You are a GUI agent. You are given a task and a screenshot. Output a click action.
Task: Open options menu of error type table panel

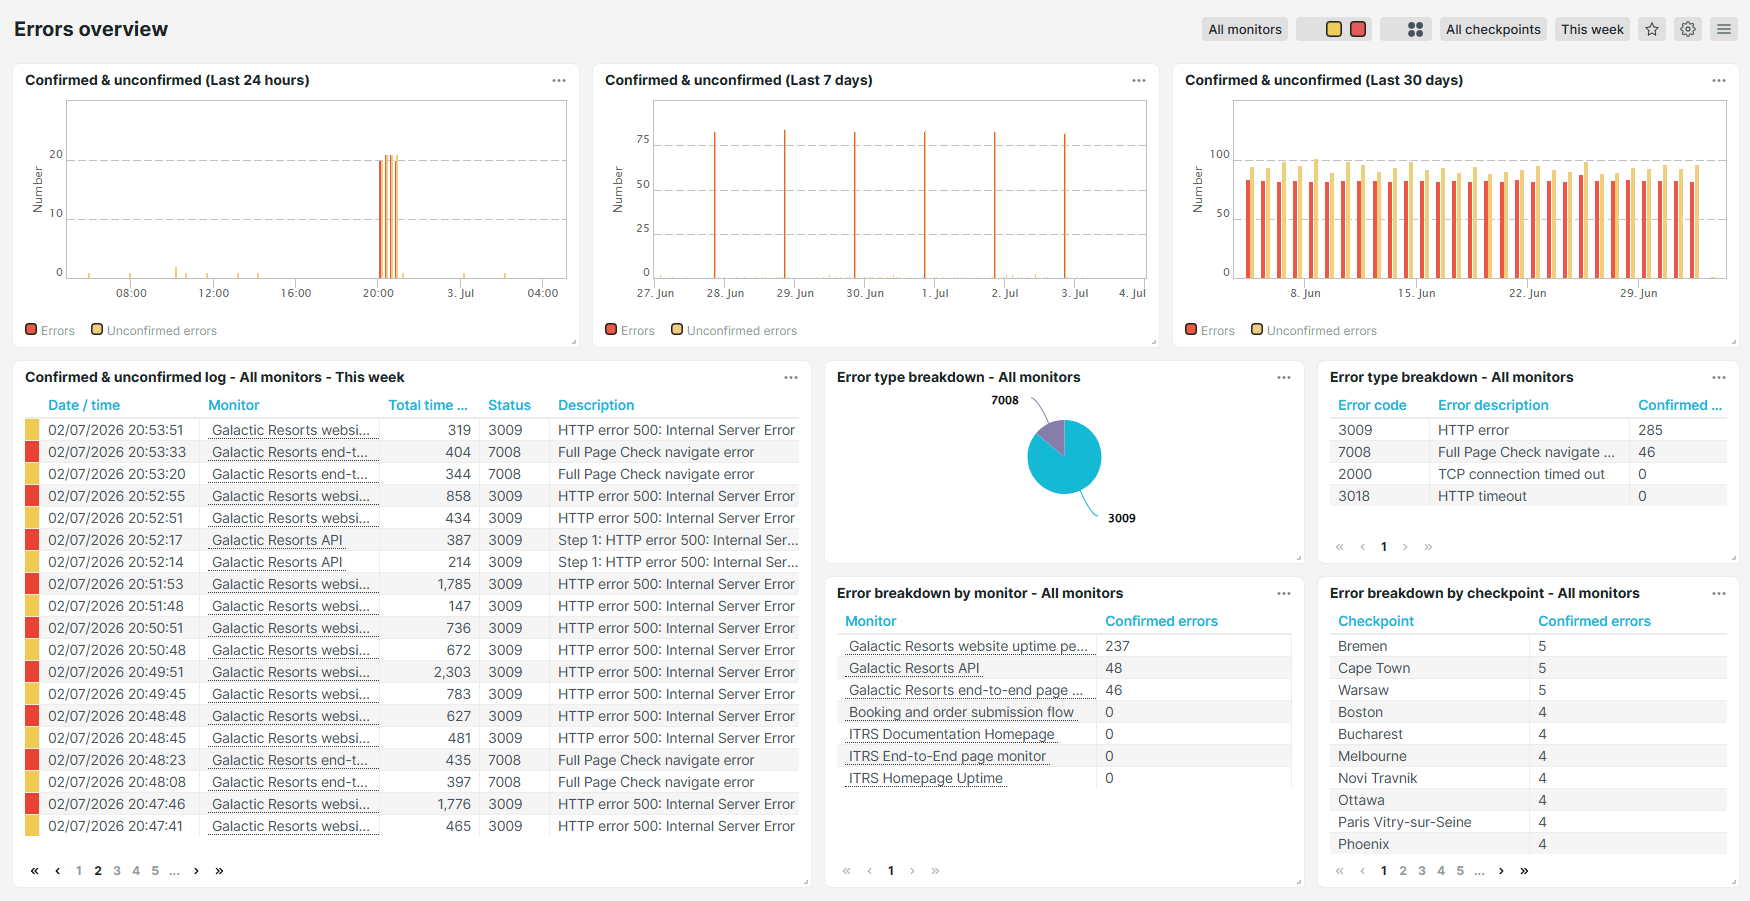(x=1719, y=377)
